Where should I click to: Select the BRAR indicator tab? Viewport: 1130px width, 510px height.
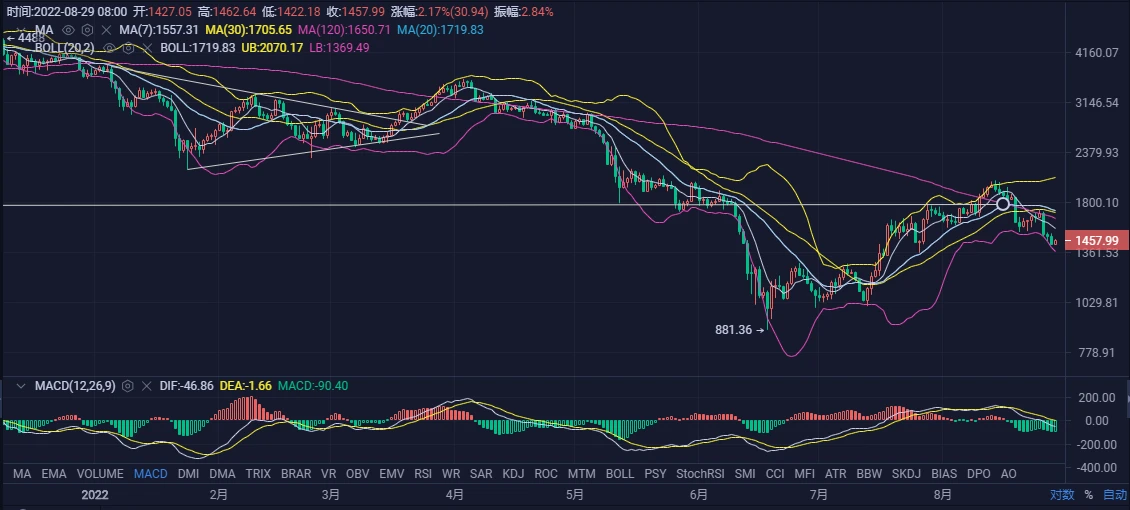[296, 474]
